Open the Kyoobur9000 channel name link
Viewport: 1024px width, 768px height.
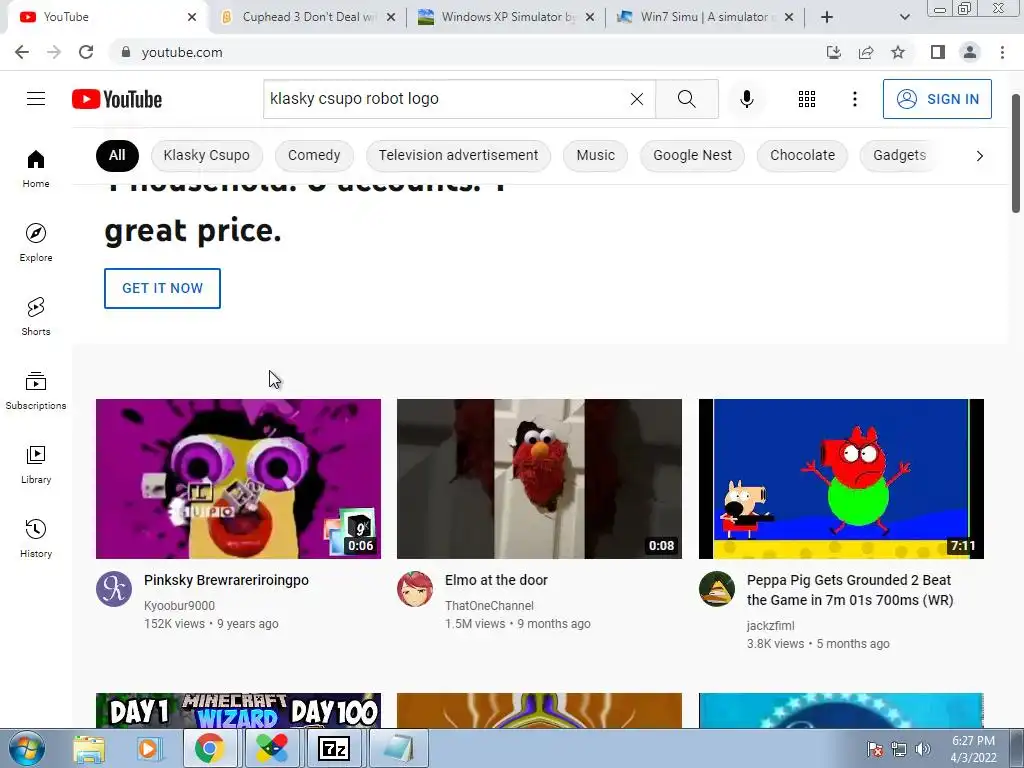(x=179, y=606)
